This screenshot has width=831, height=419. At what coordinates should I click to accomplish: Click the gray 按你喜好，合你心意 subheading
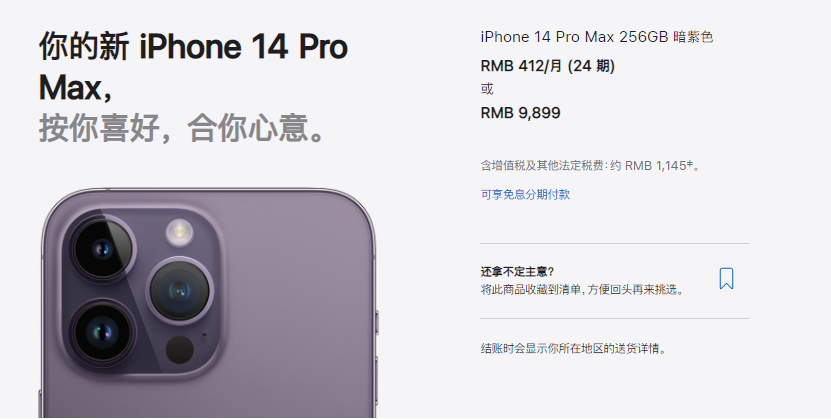pos(183,128)
